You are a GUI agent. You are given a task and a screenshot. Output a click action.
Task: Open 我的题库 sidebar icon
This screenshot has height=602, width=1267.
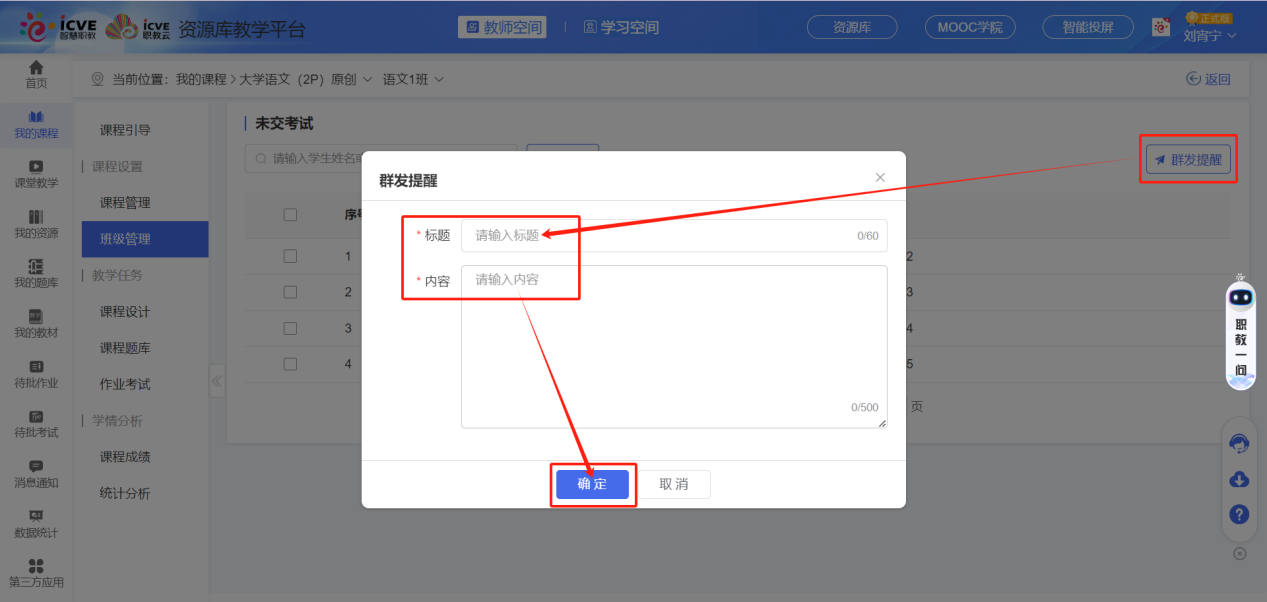pyautogui.click(x=36, y=273)
